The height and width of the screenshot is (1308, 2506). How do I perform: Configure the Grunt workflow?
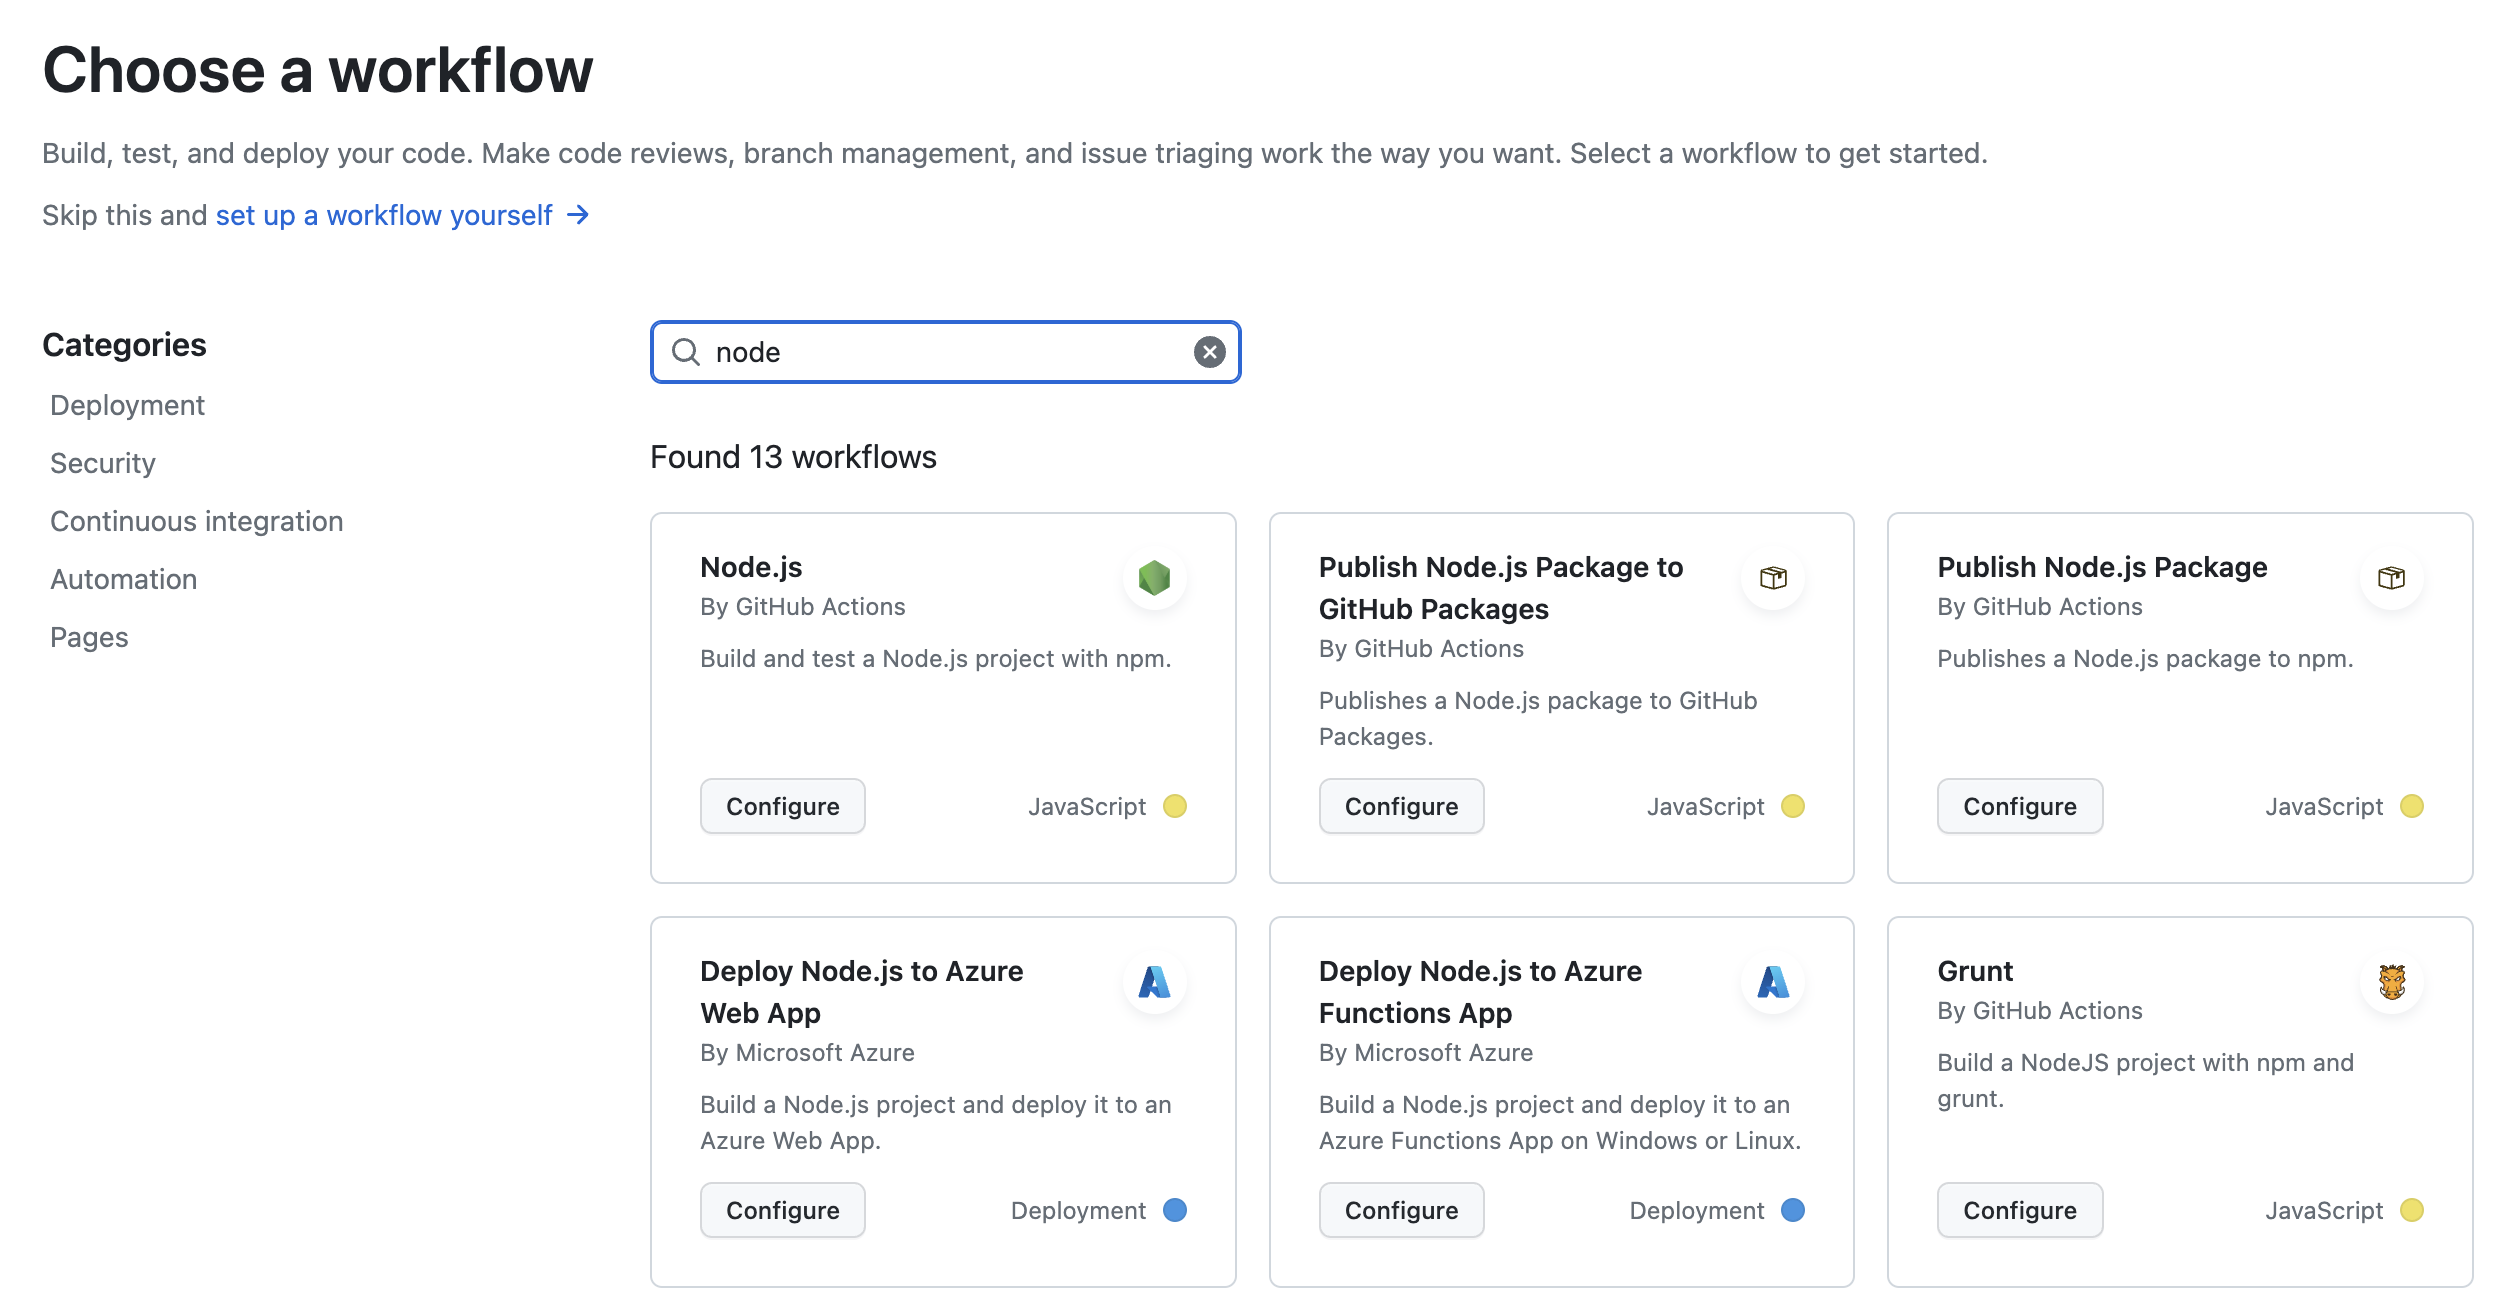coord(2019,1210)
